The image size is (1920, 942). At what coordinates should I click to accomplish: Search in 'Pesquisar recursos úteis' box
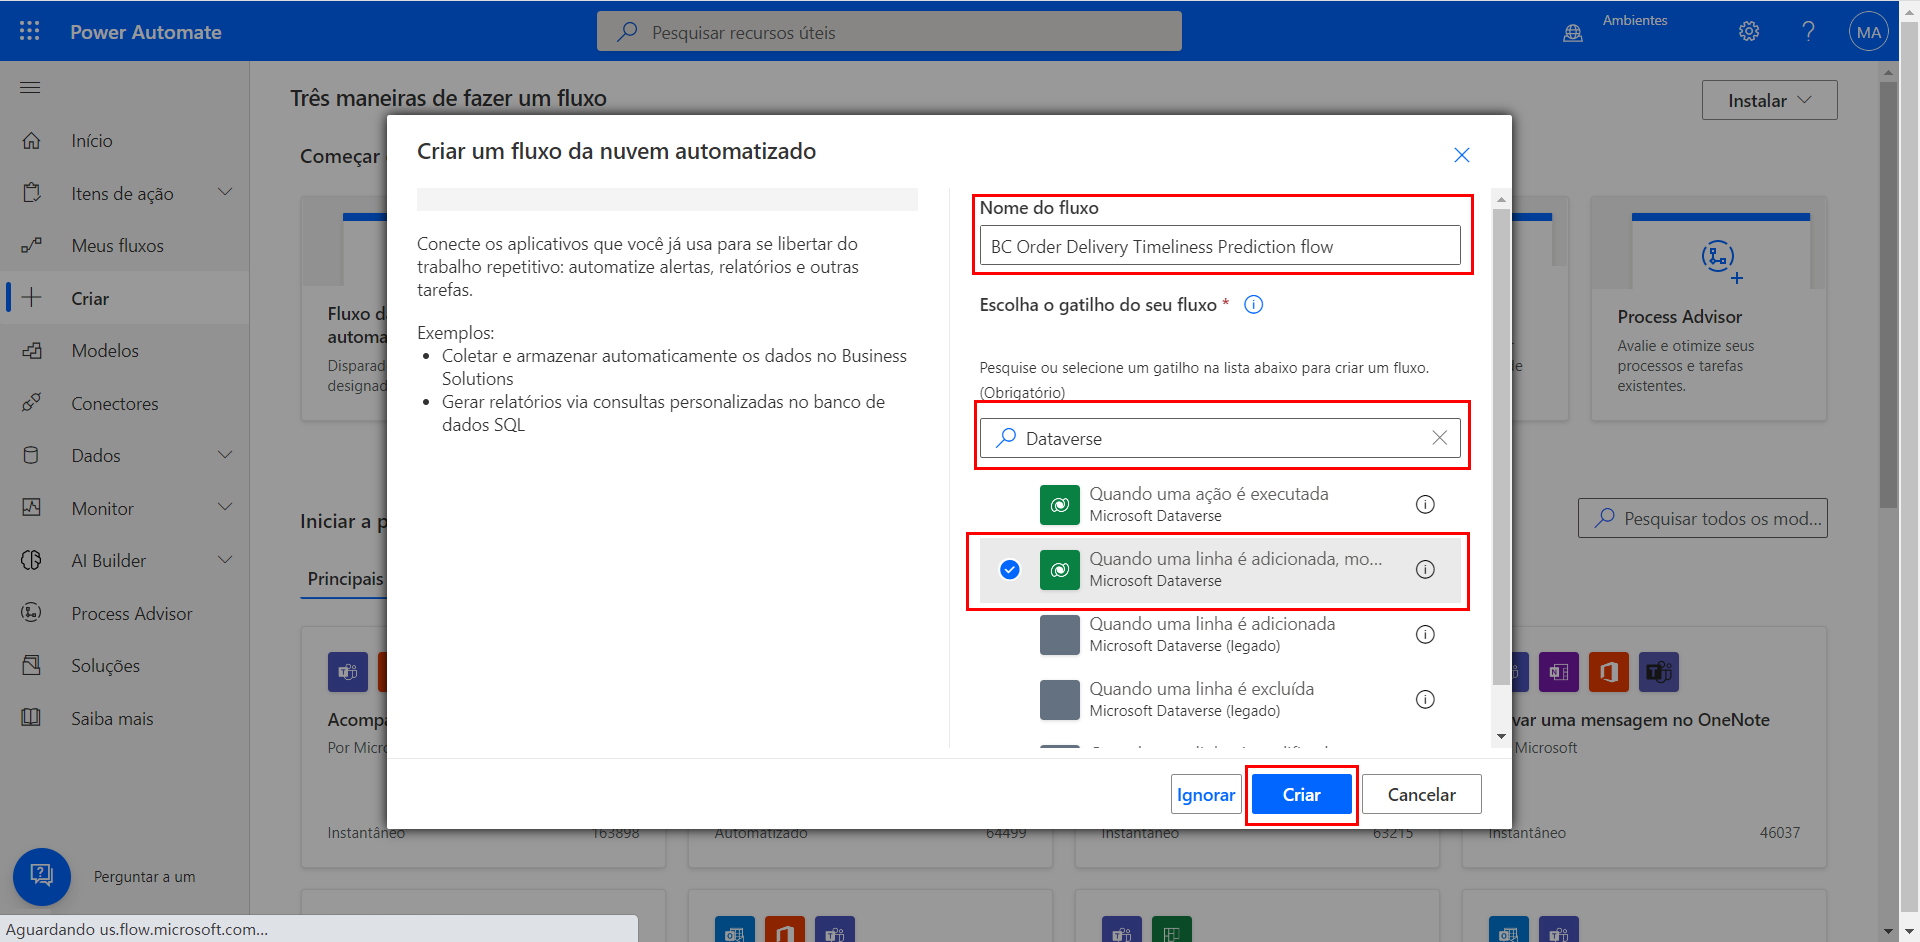pyautogui.click(x=889, y=32)
